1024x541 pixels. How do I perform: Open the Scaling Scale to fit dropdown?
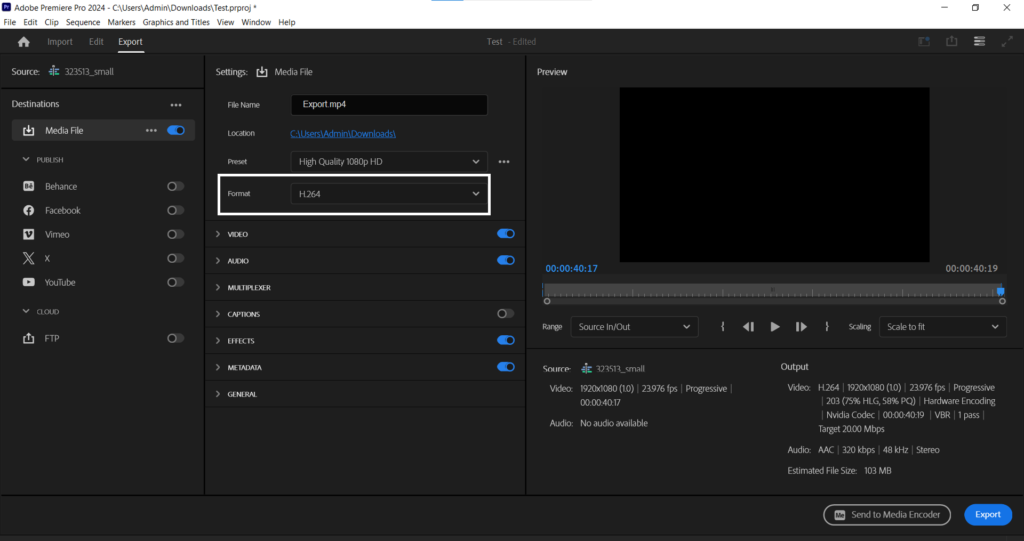pos(941,327)
